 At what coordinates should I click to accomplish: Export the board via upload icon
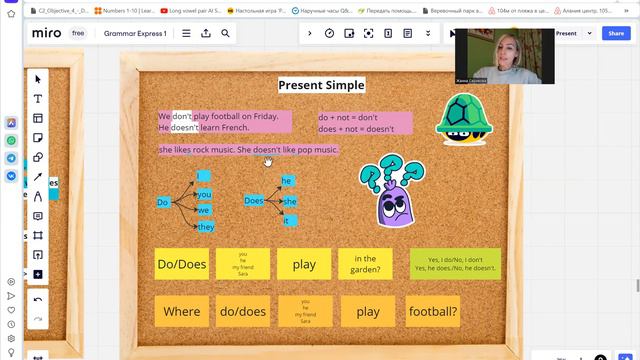[x=206, y=33]
